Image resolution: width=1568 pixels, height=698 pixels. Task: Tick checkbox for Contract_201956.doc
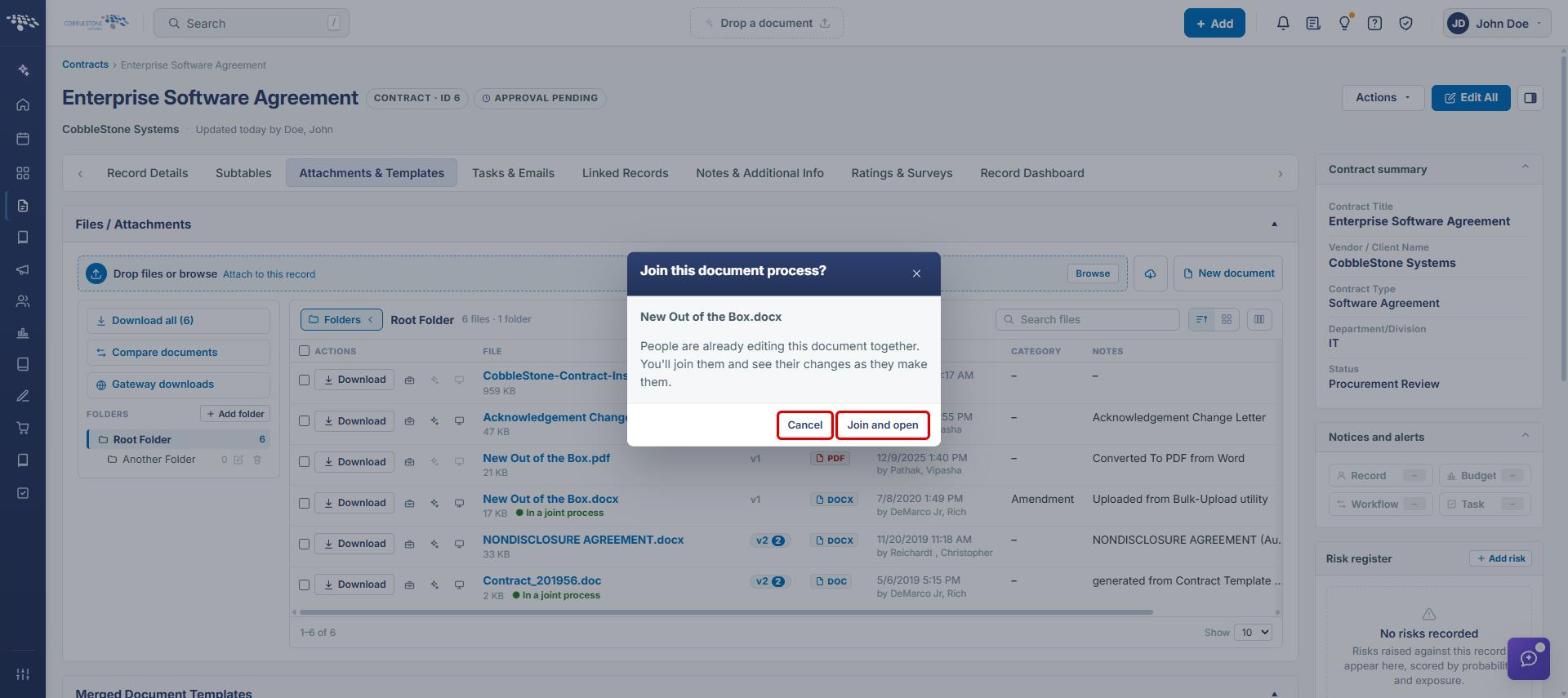click(304, 585)
